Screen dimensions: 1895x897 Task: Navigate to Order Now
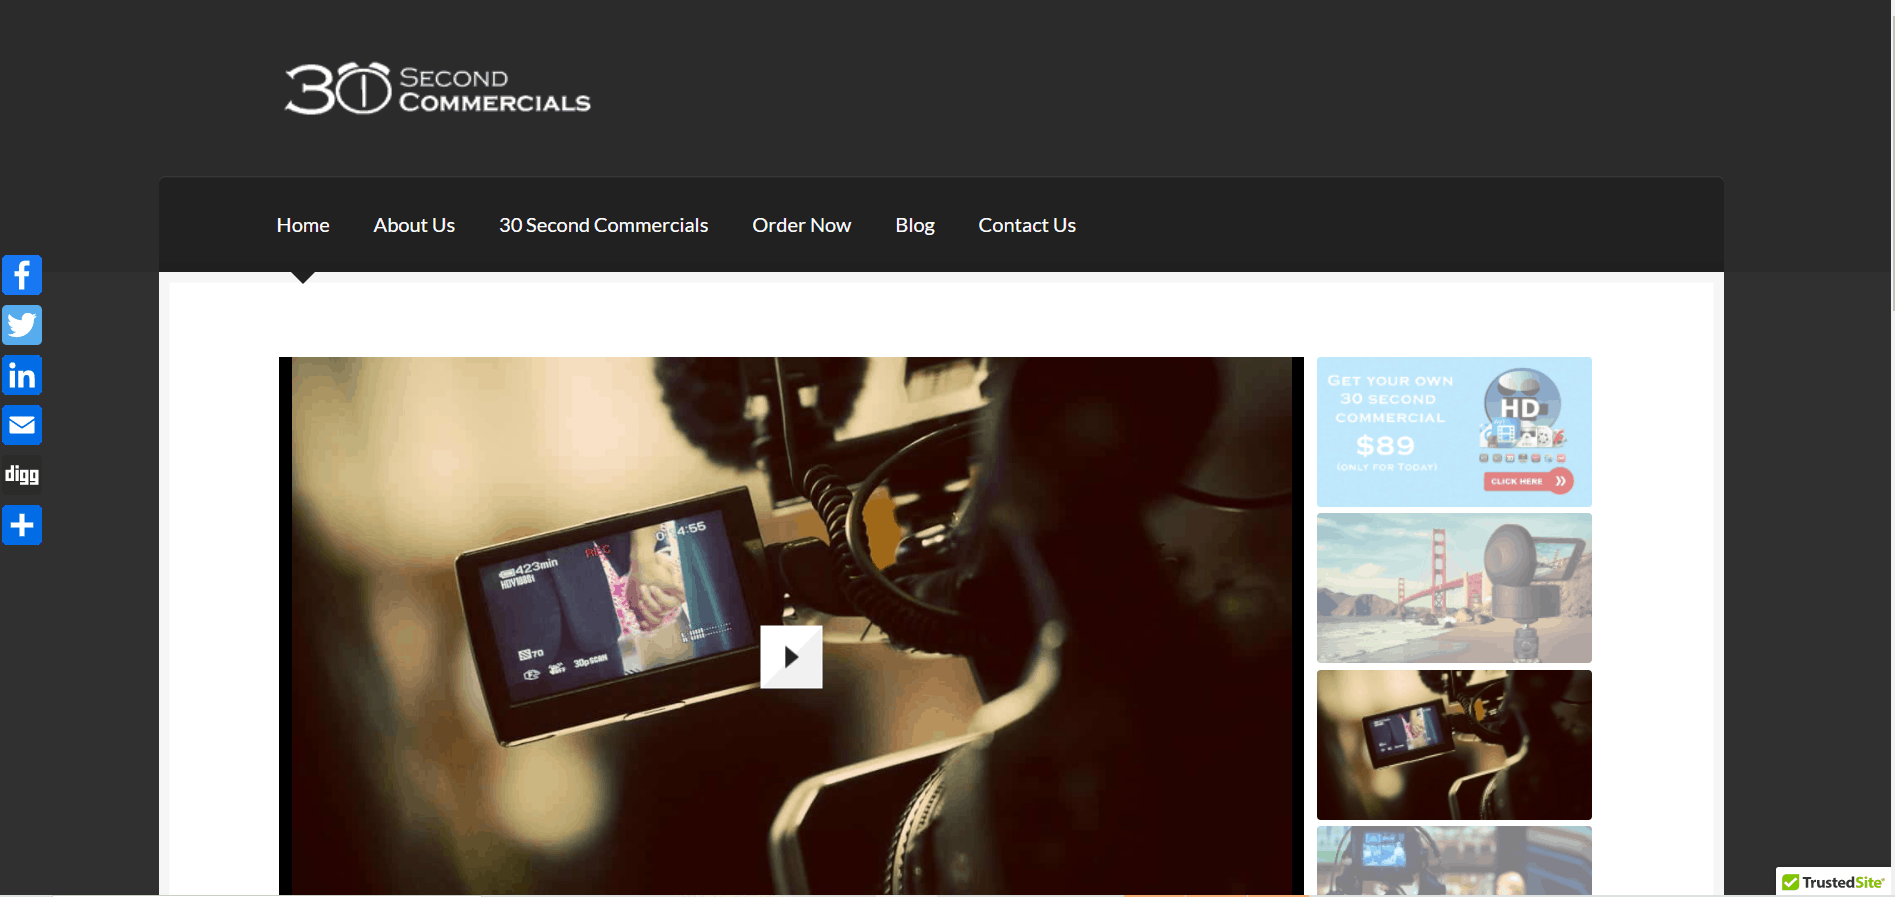click(x=801, y=226)
